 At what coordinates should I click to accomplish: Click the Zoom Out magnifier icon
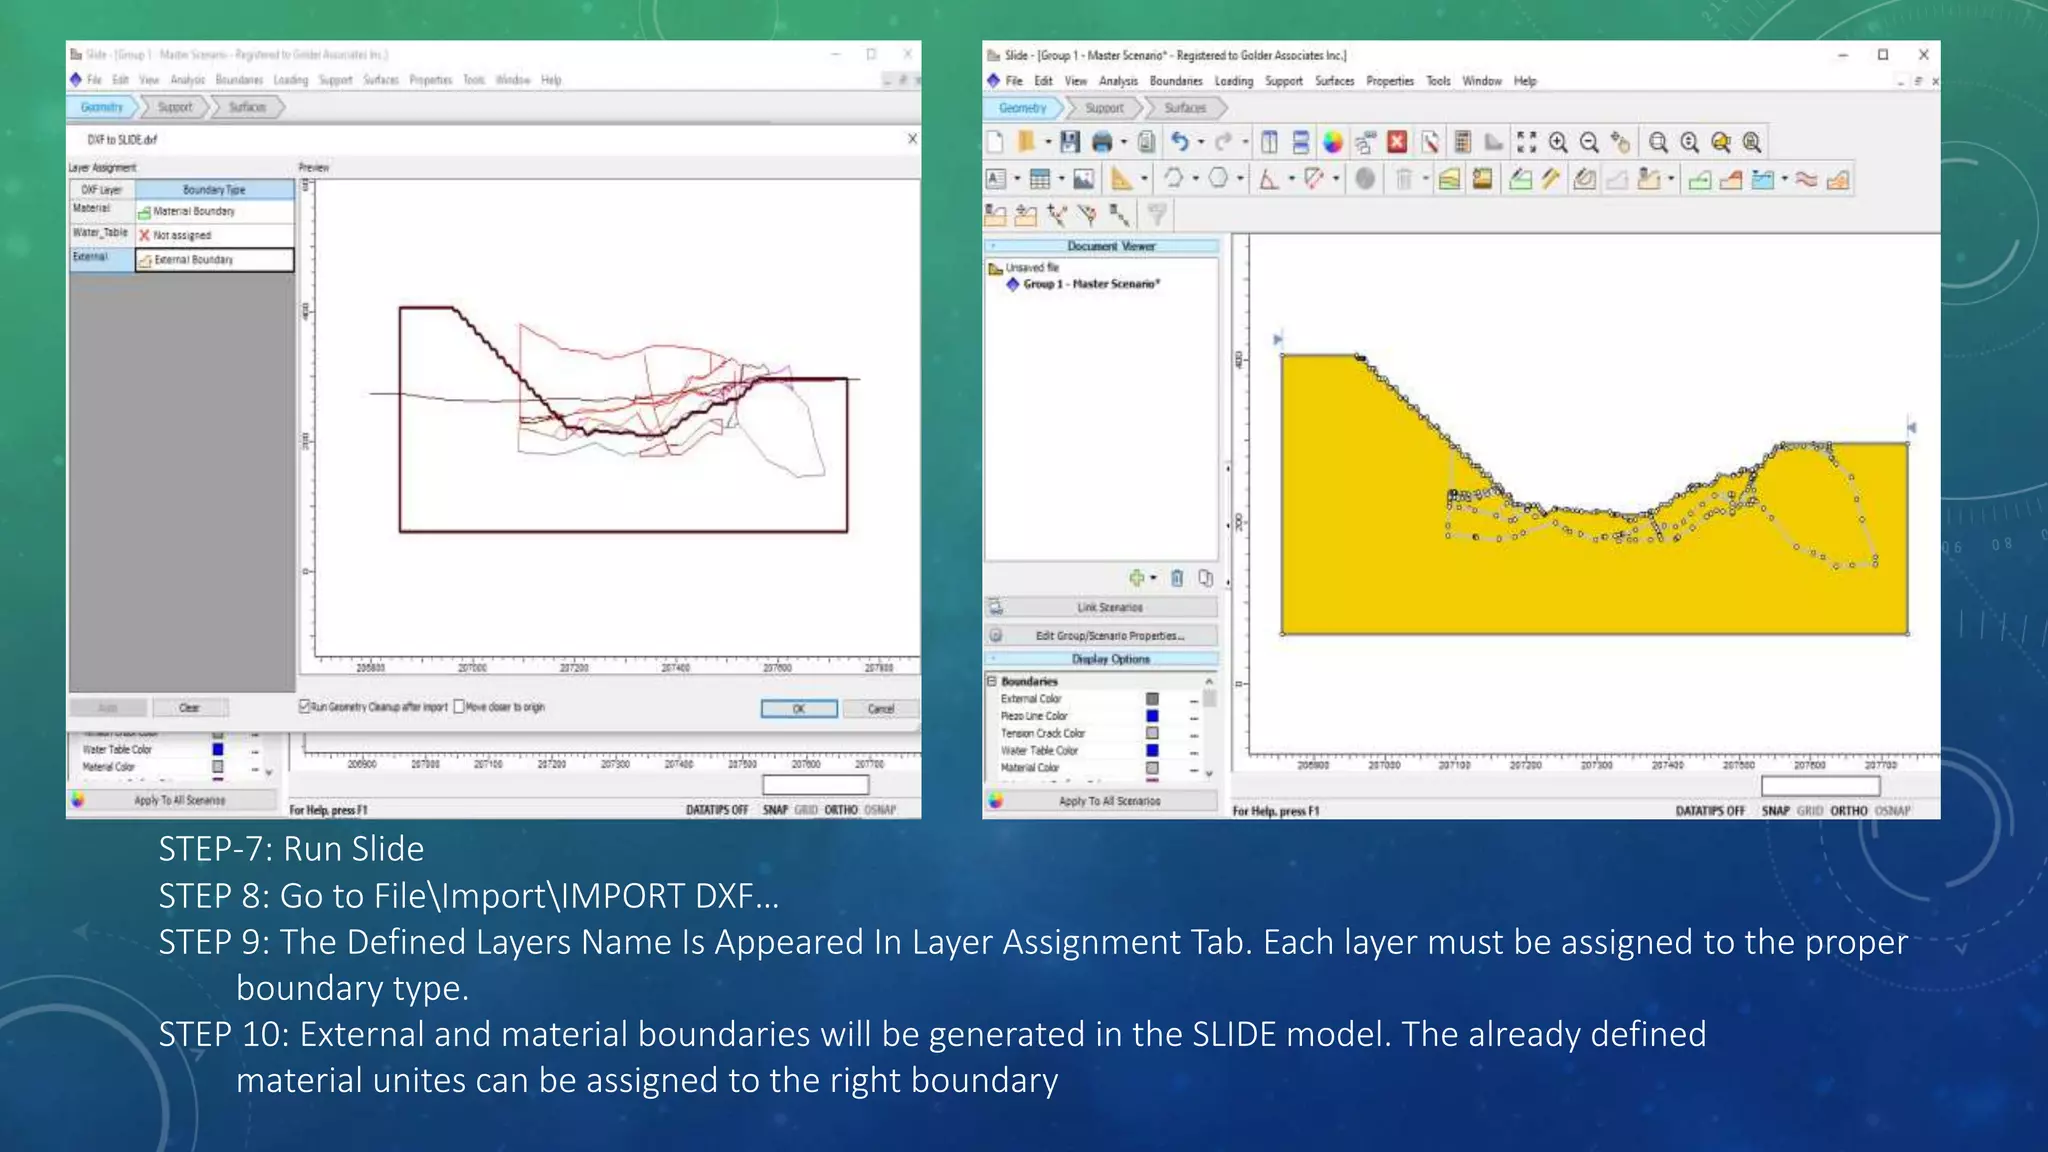1589,143
